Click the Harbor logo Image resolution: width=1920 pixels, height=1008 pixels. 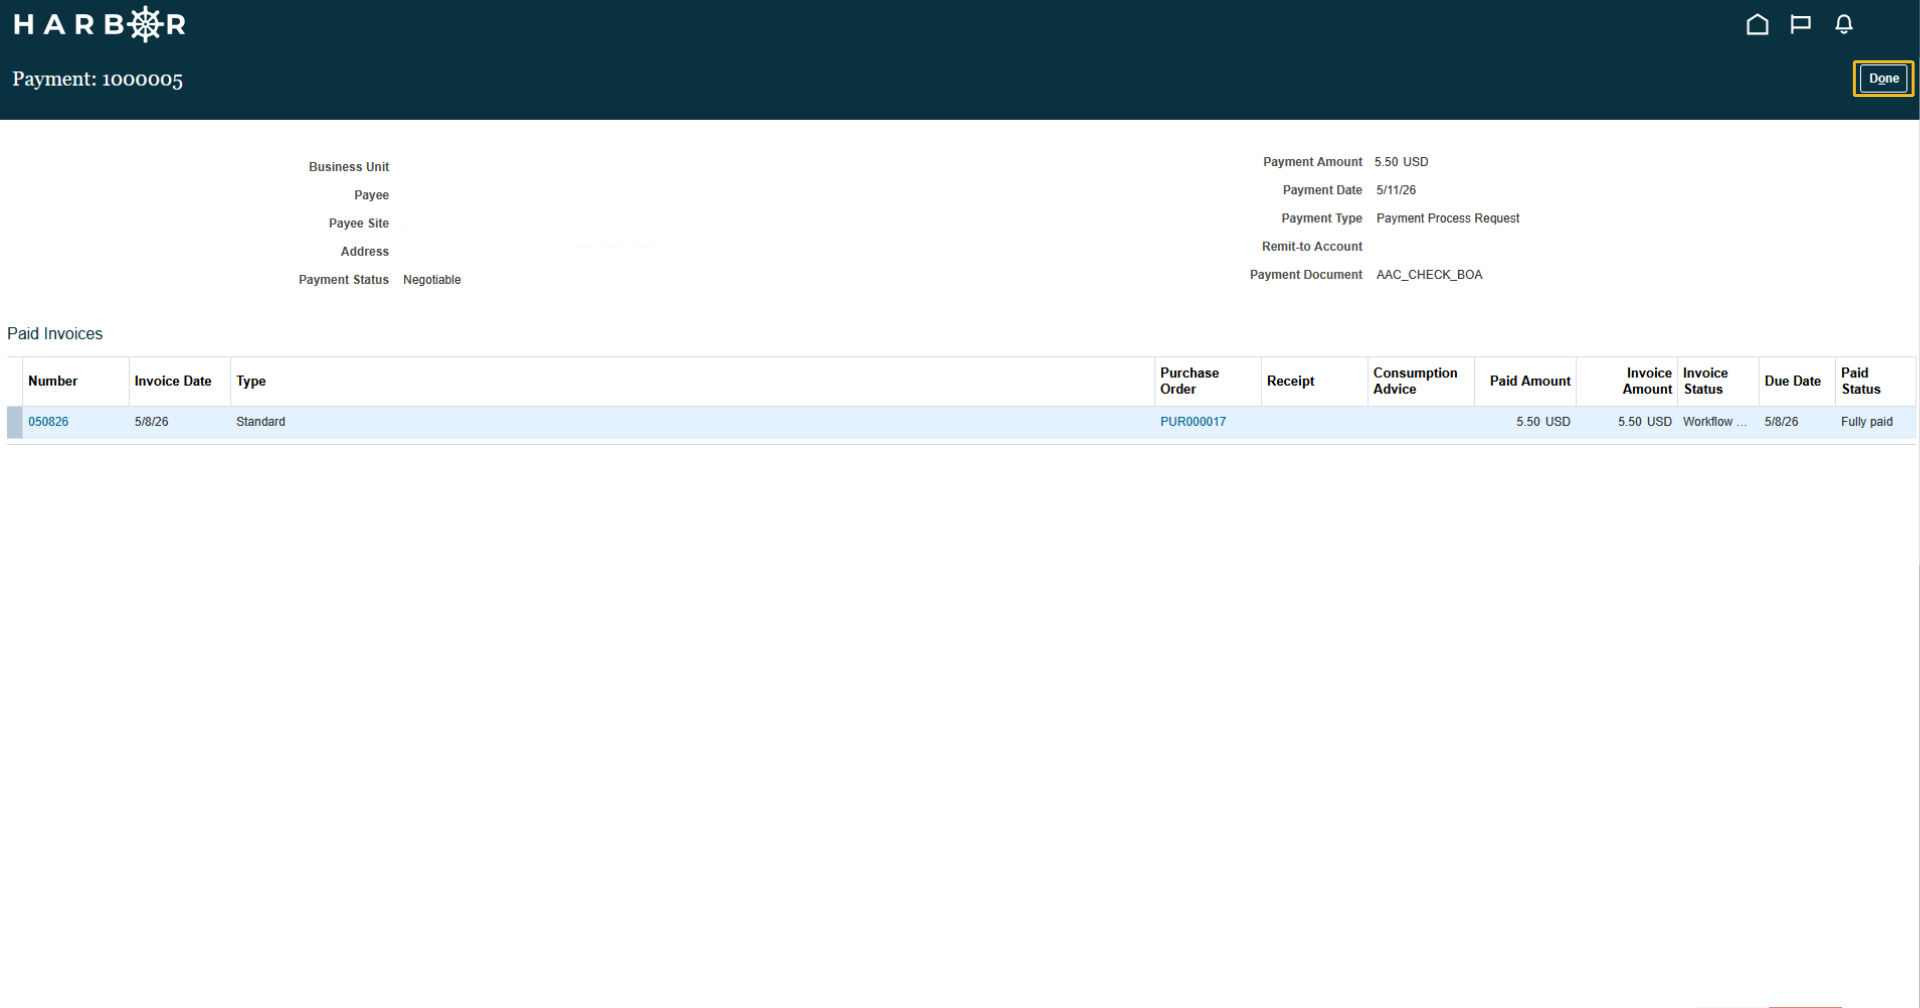click(x=99, y=24)
